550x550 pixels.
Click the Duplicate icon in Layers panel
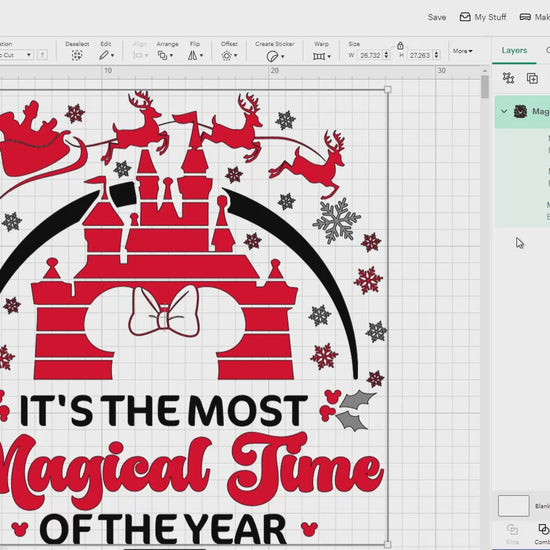(532, 78)
